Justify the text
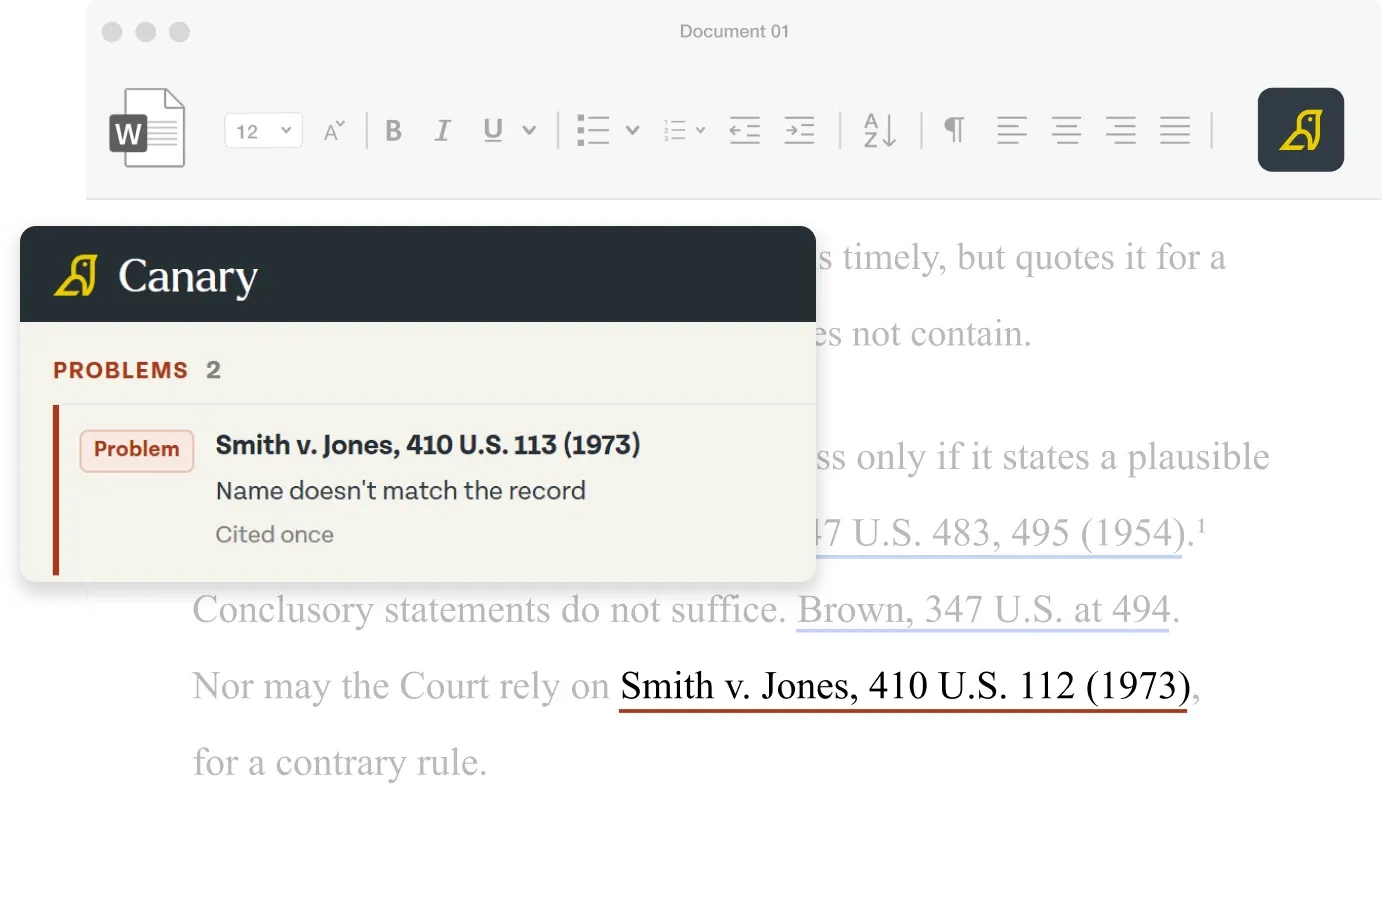This screenshot has height=924, width=1383. 1175,130
